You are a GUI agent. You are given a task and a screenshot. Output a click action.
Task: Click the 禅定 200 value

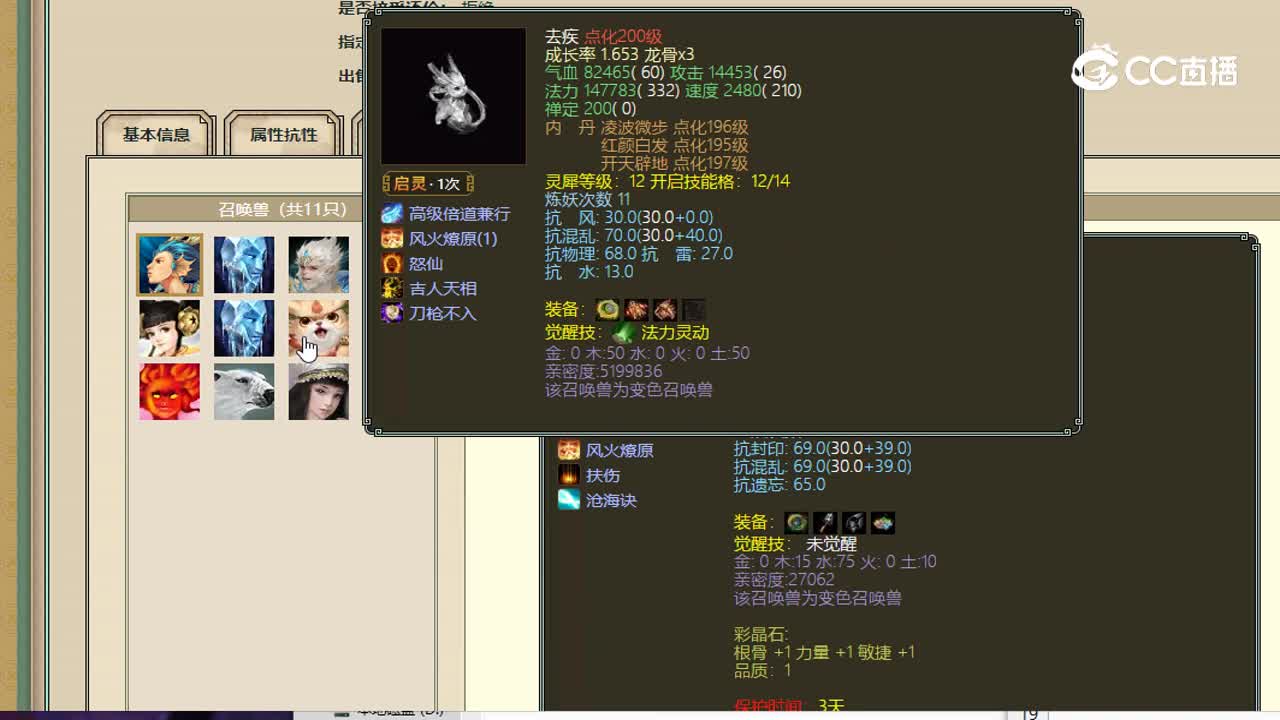(x=591, y=109)
